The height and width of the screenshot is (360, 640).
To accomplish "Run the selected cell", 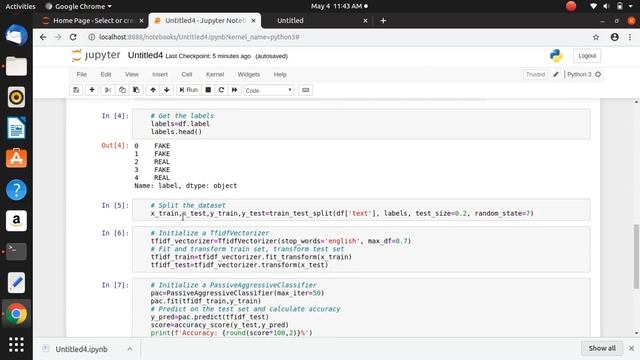I will click(x=189, y=90).
